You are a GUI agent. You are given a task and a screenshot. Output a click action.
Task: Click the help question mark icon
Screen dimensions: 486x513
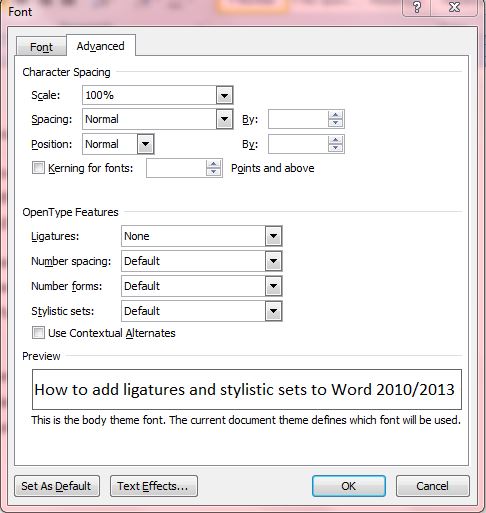(417, 7)
